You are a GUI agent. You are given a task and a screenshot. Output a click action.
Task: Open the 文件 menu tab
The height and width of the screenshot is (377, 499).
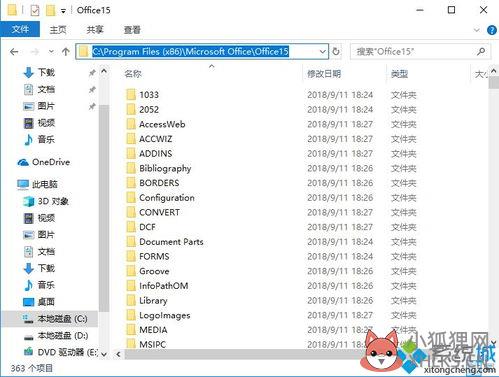point(20,29)
